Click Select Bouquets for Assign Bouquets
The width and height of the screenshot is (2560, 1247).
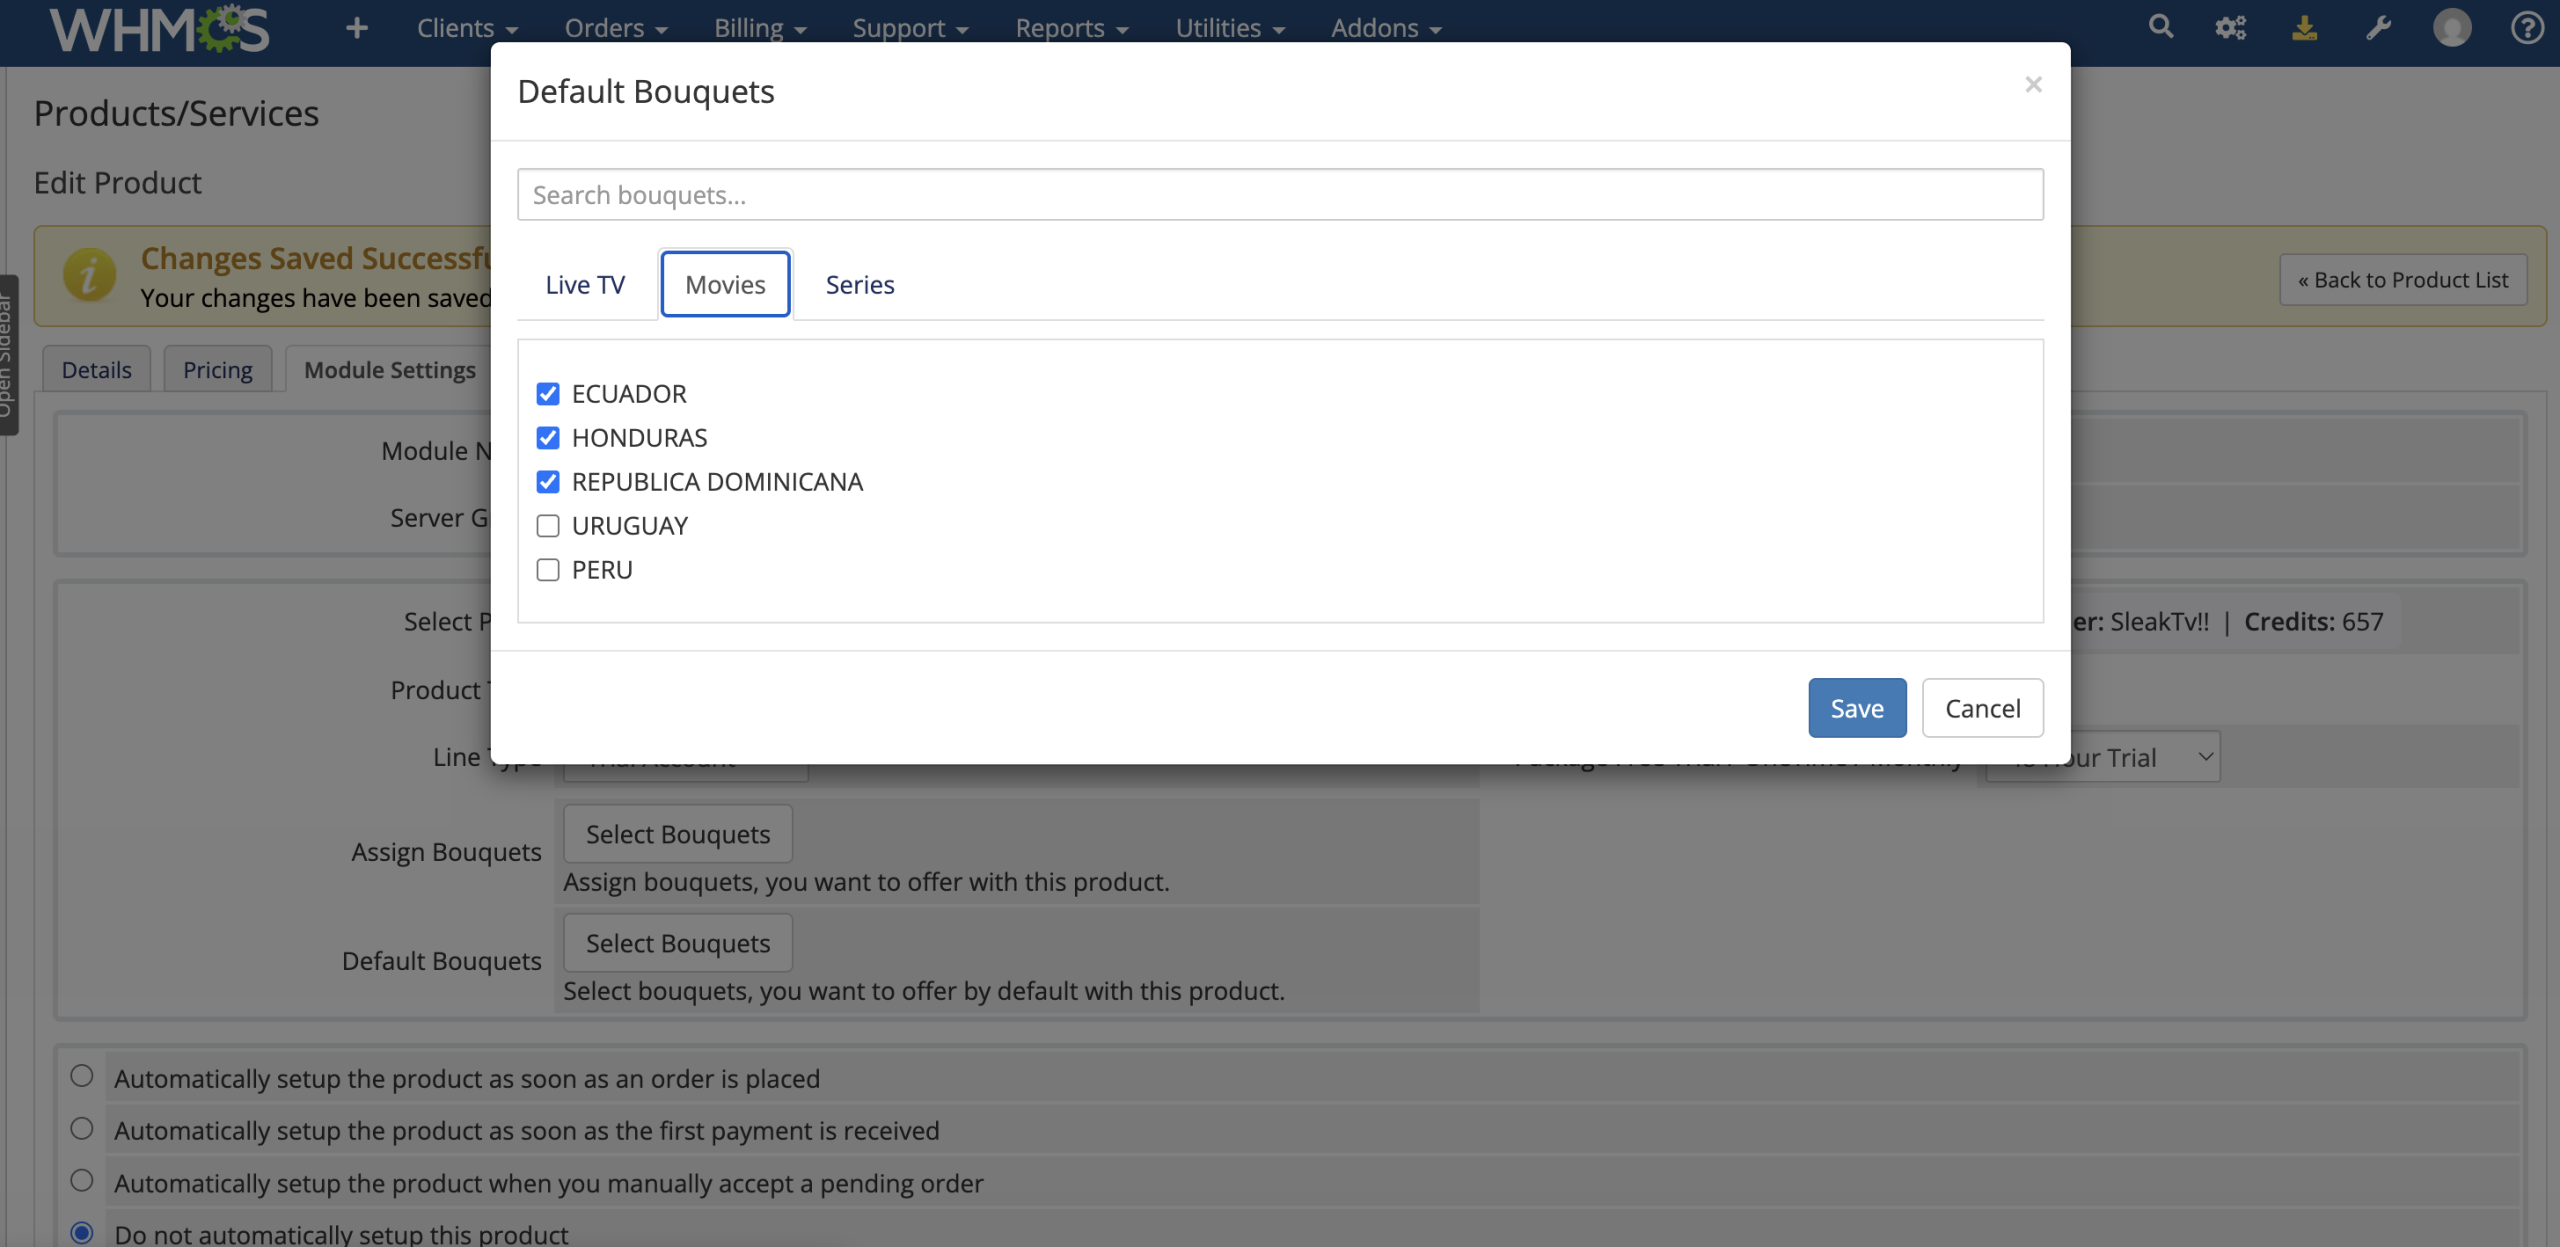tap(678, 834)
